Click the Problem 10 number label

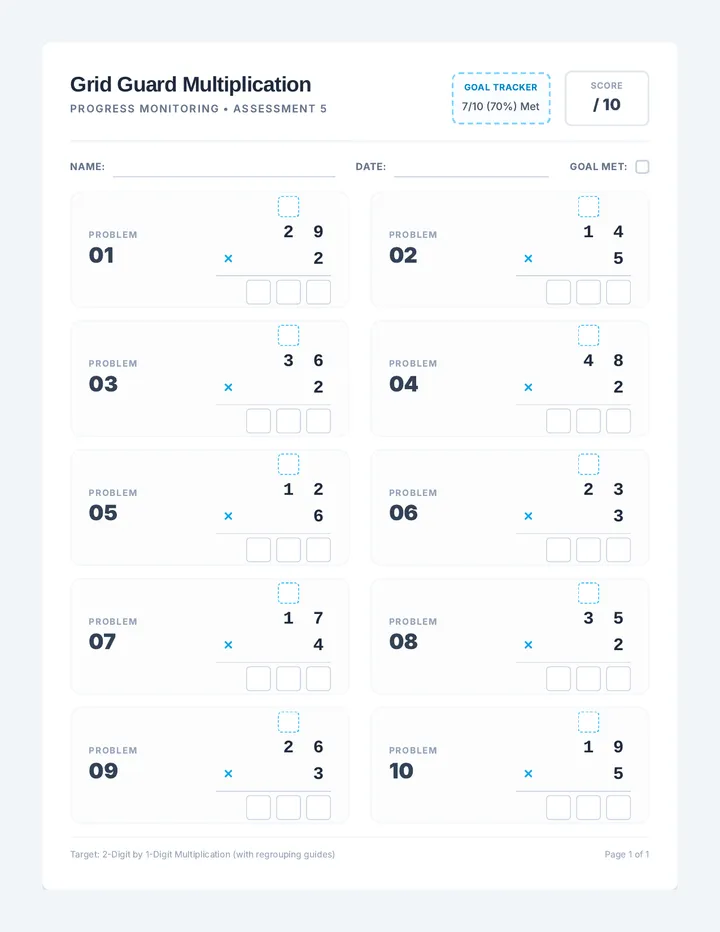[401, 771]
